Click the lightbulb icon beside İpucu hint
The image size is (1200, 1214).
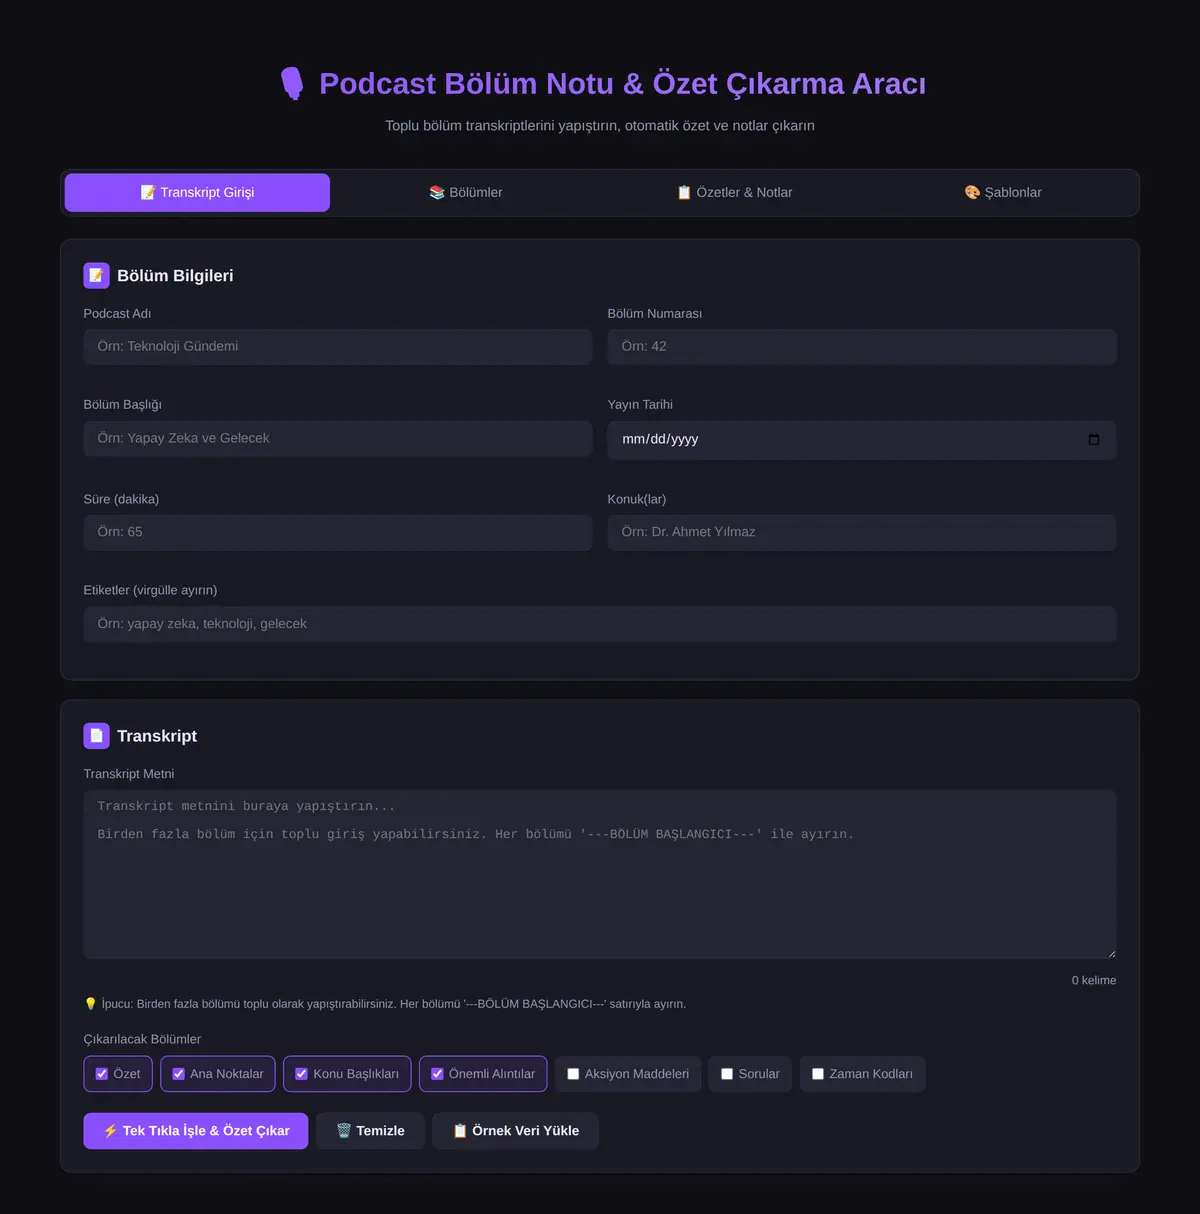click(x=90, y=1004)
